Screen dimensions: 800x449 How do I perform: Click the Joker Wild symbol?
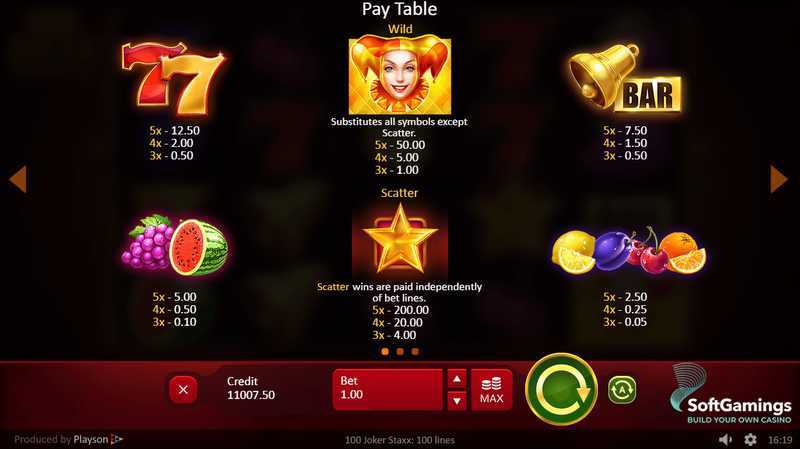point(399,74)
